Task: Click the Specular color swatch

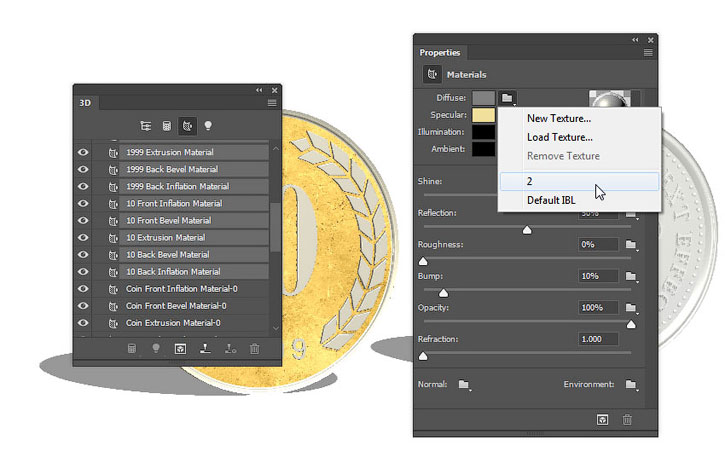Action: click(484, 115)
